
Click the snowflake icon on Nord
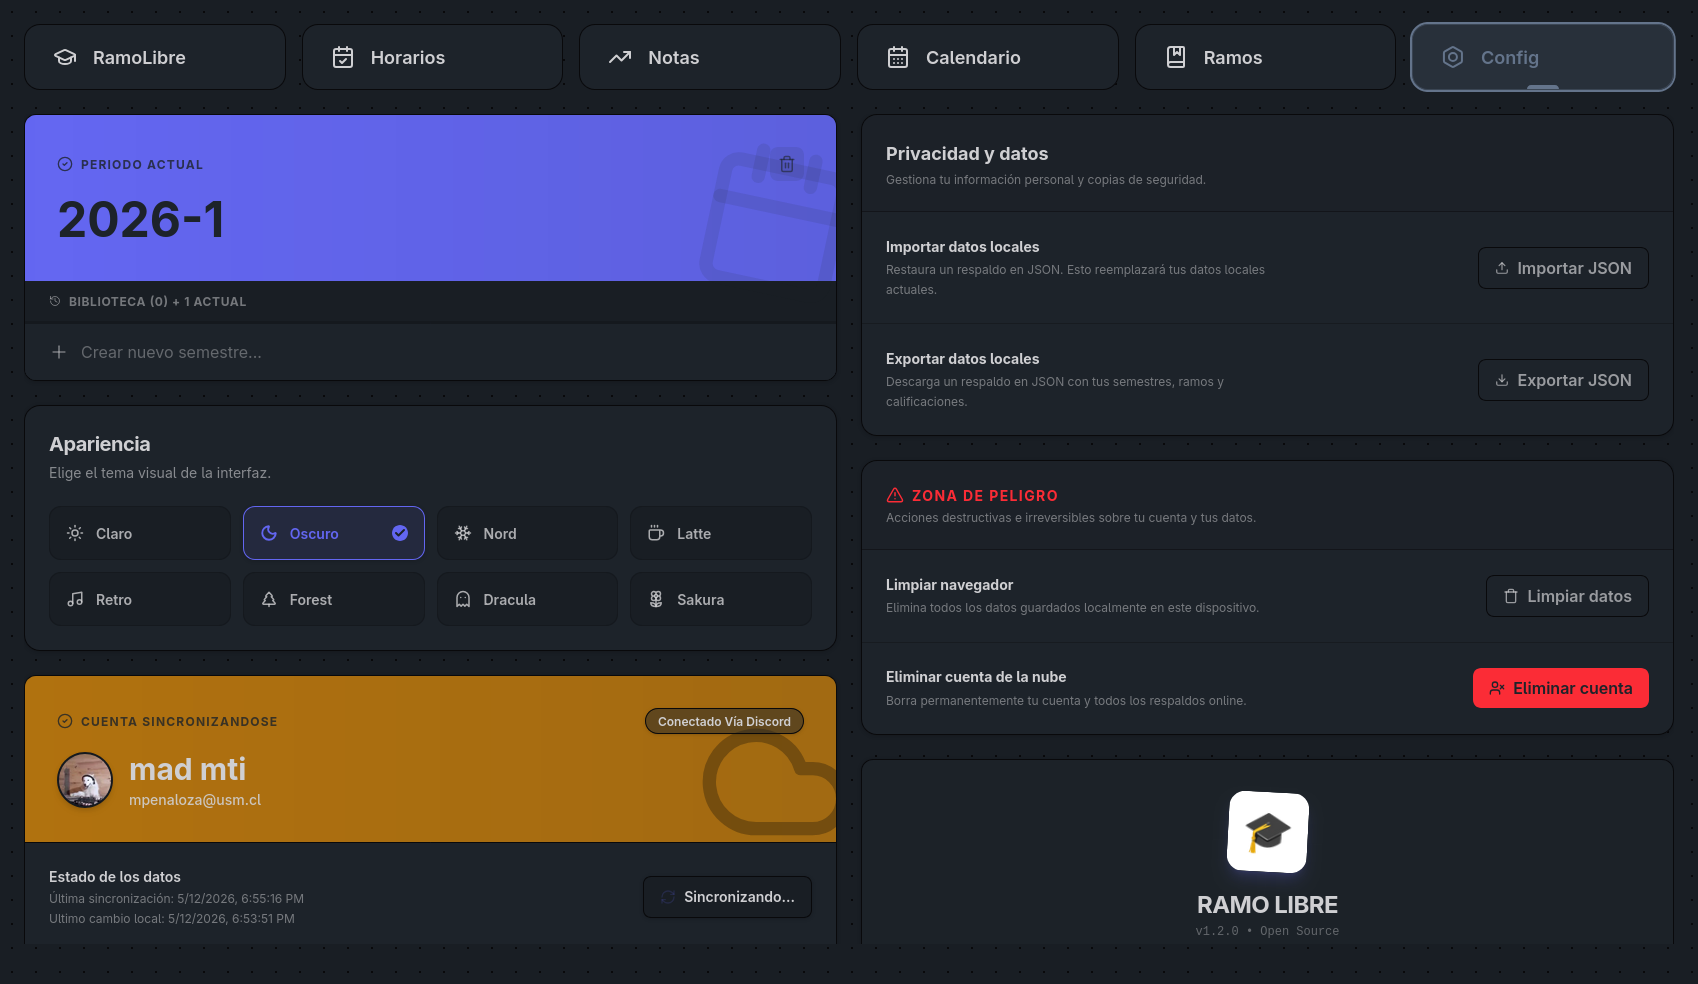click(x=463, y=533)
